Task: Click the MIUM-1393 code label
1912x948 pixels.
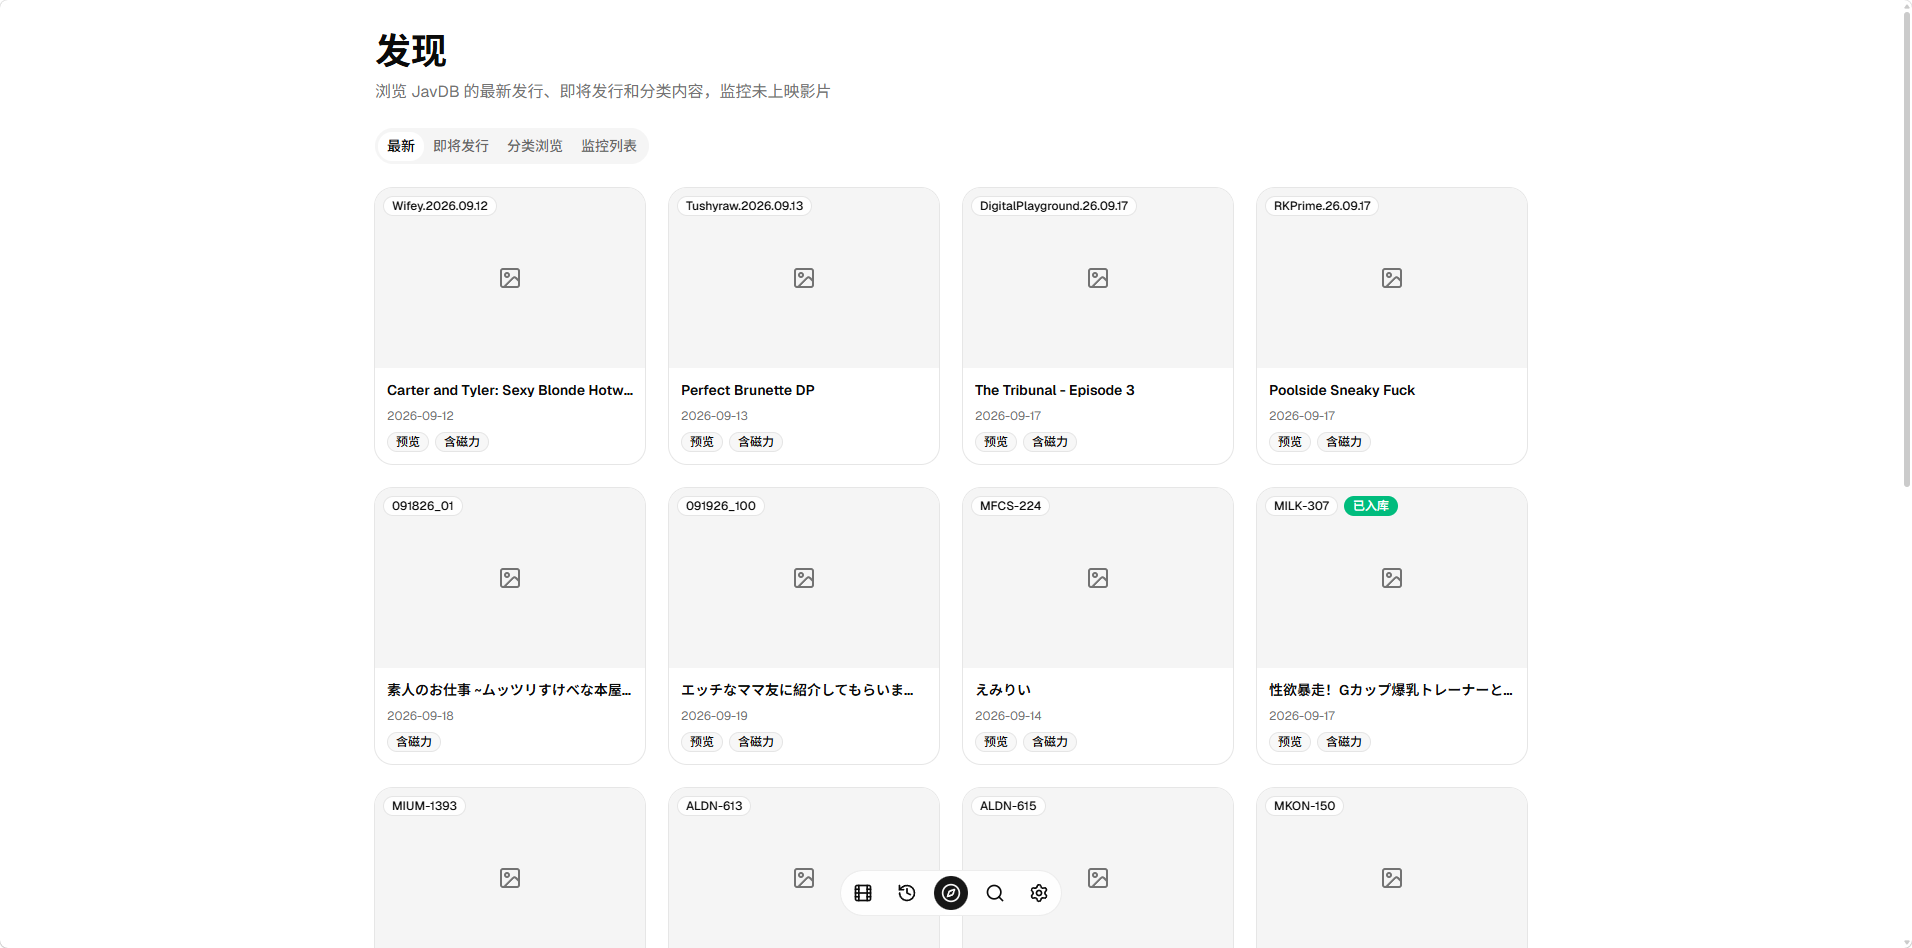Action: click(424, 806)
